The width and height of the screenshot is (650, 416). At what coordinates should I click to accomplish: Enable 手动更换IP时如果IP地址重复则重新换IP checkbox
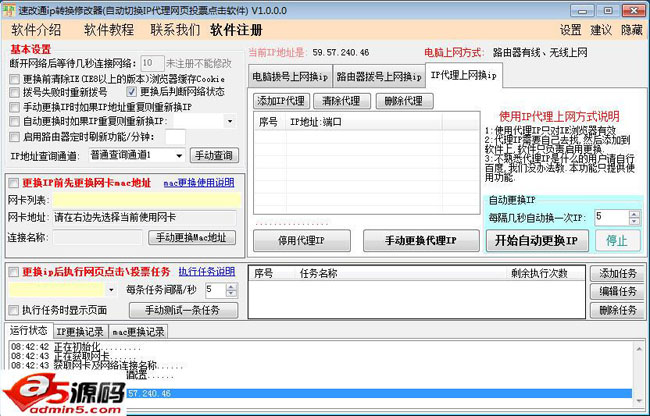15,107
